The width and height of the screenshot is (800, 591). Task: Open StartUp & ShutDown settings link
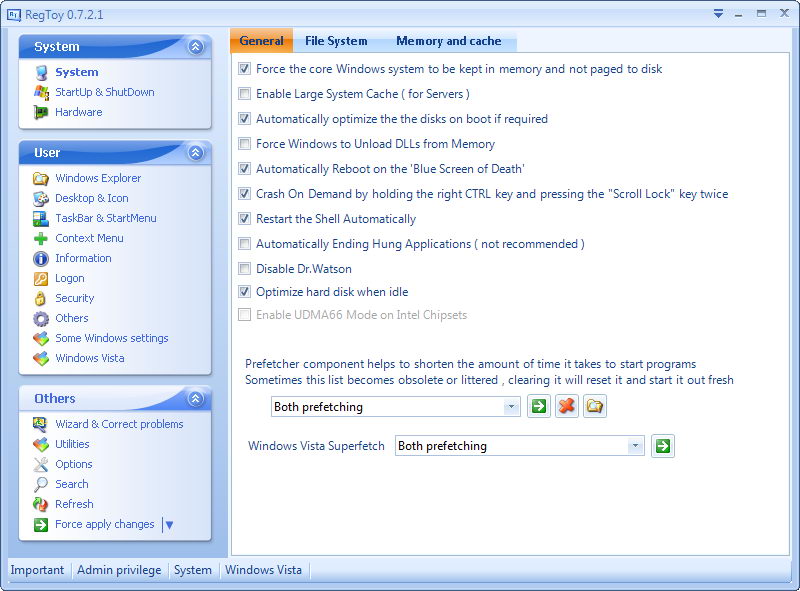pos(105,92)
